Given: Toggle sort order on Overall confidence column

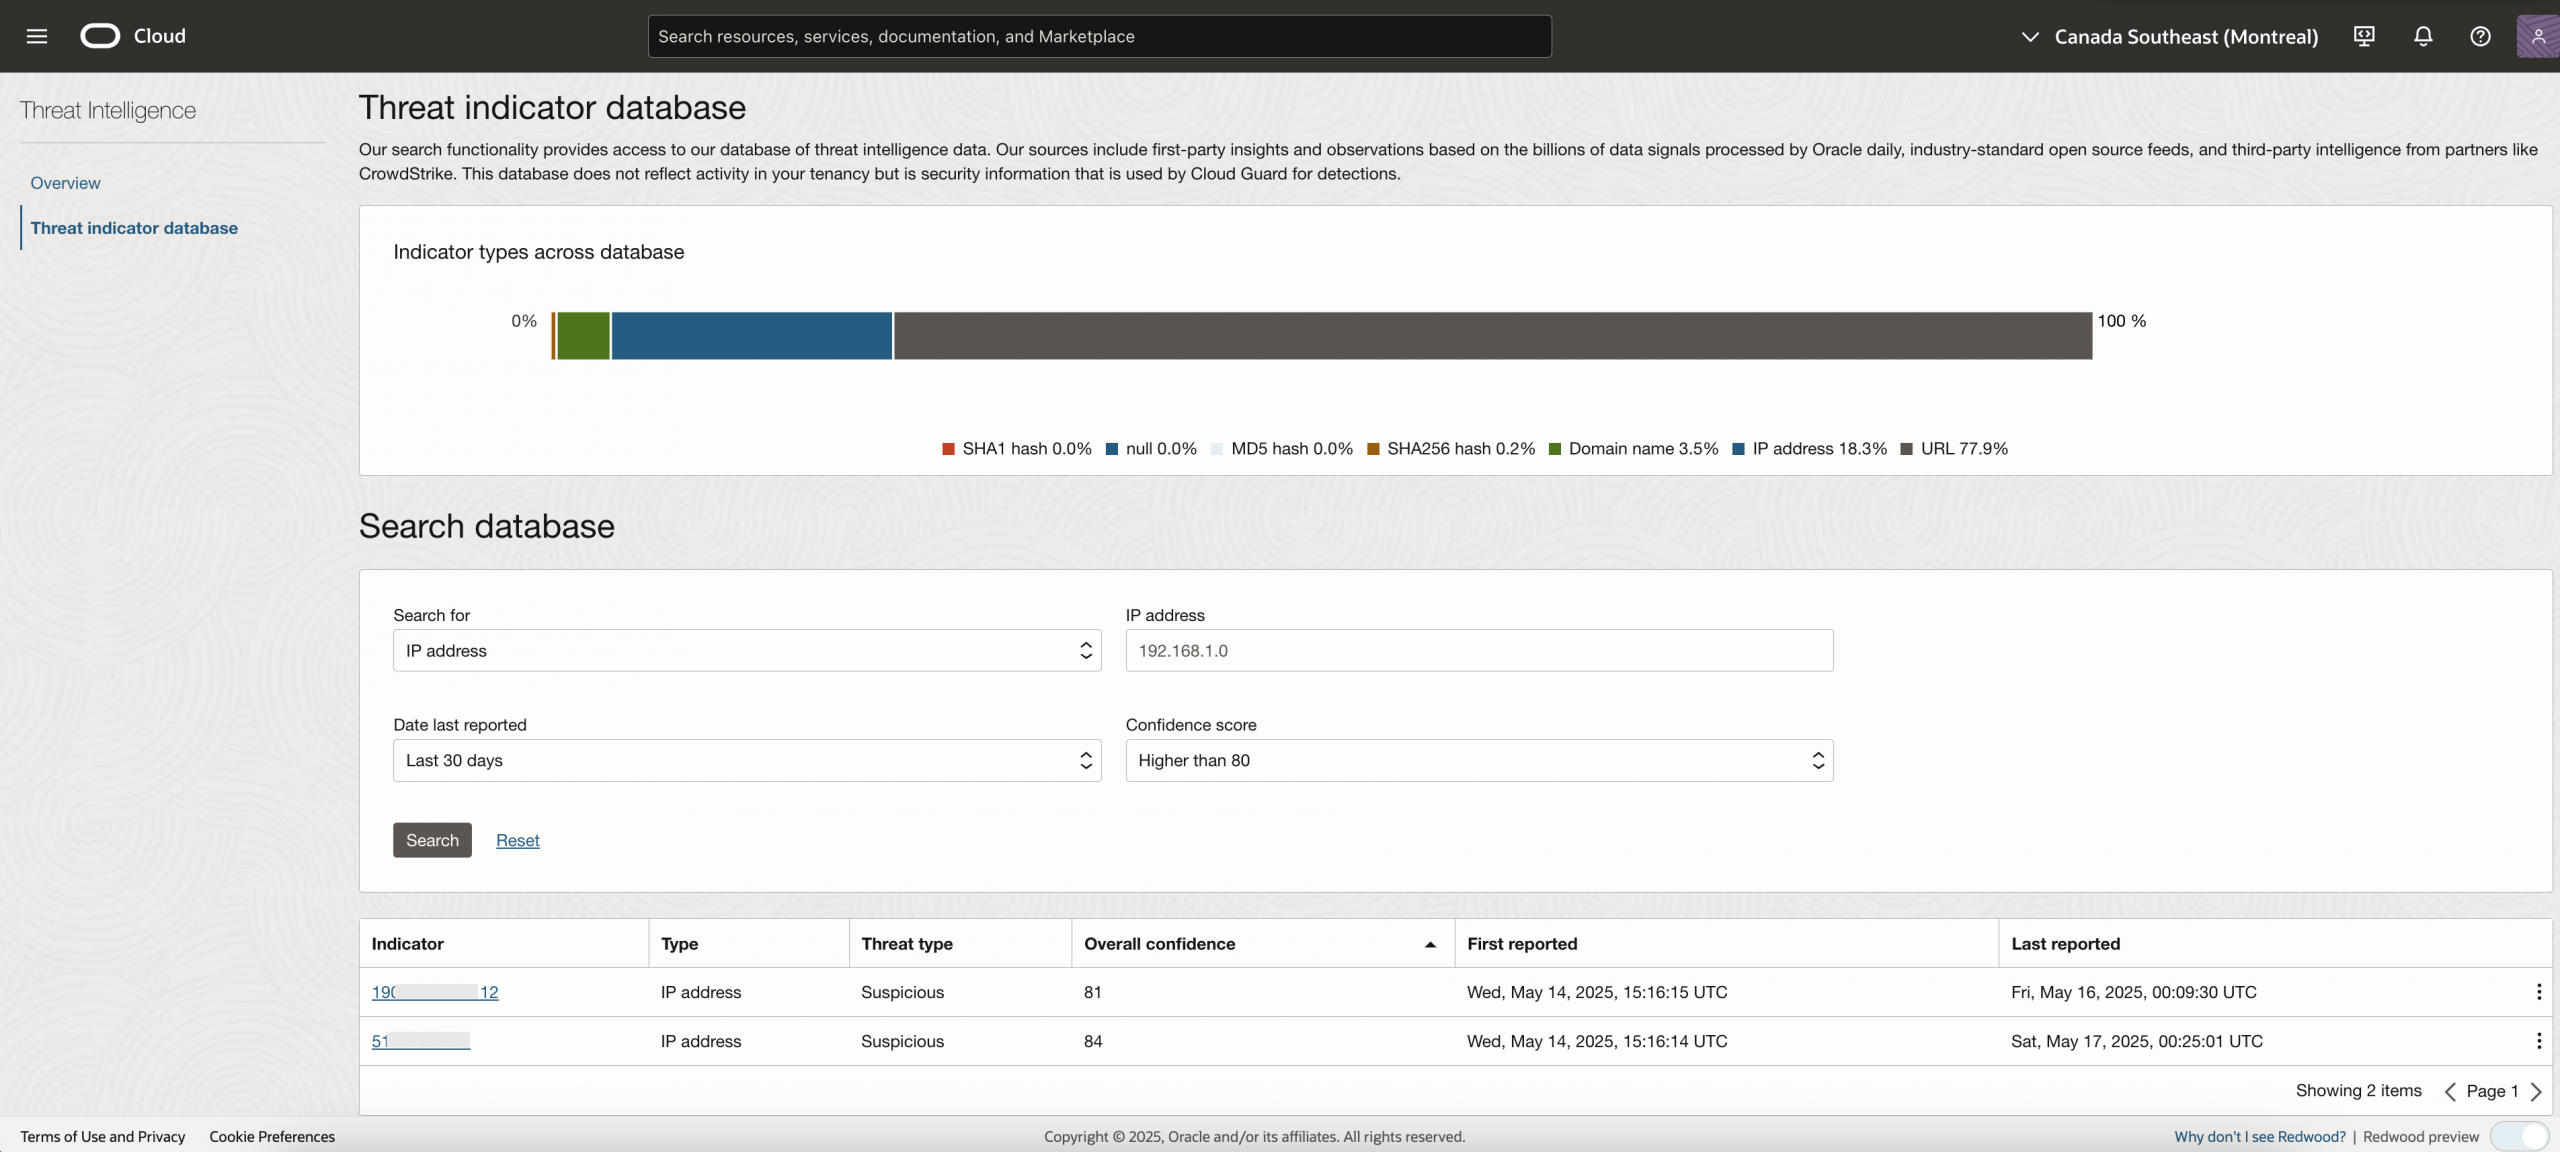Looking at the screenshot, I should point(1429,943).
